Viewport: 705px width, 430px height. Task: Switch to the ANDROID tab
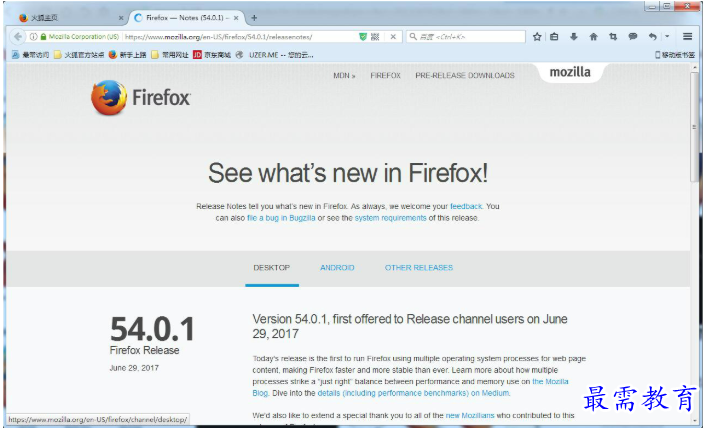pos(337,268)
